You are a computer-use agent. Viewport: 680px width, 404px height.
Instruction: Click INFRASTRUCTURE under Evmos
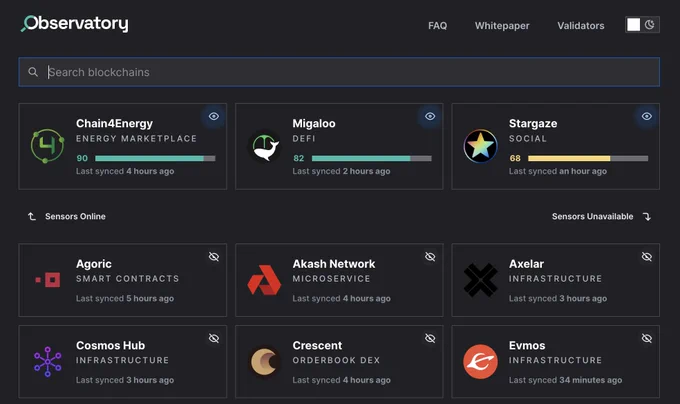tap(556, 360)
